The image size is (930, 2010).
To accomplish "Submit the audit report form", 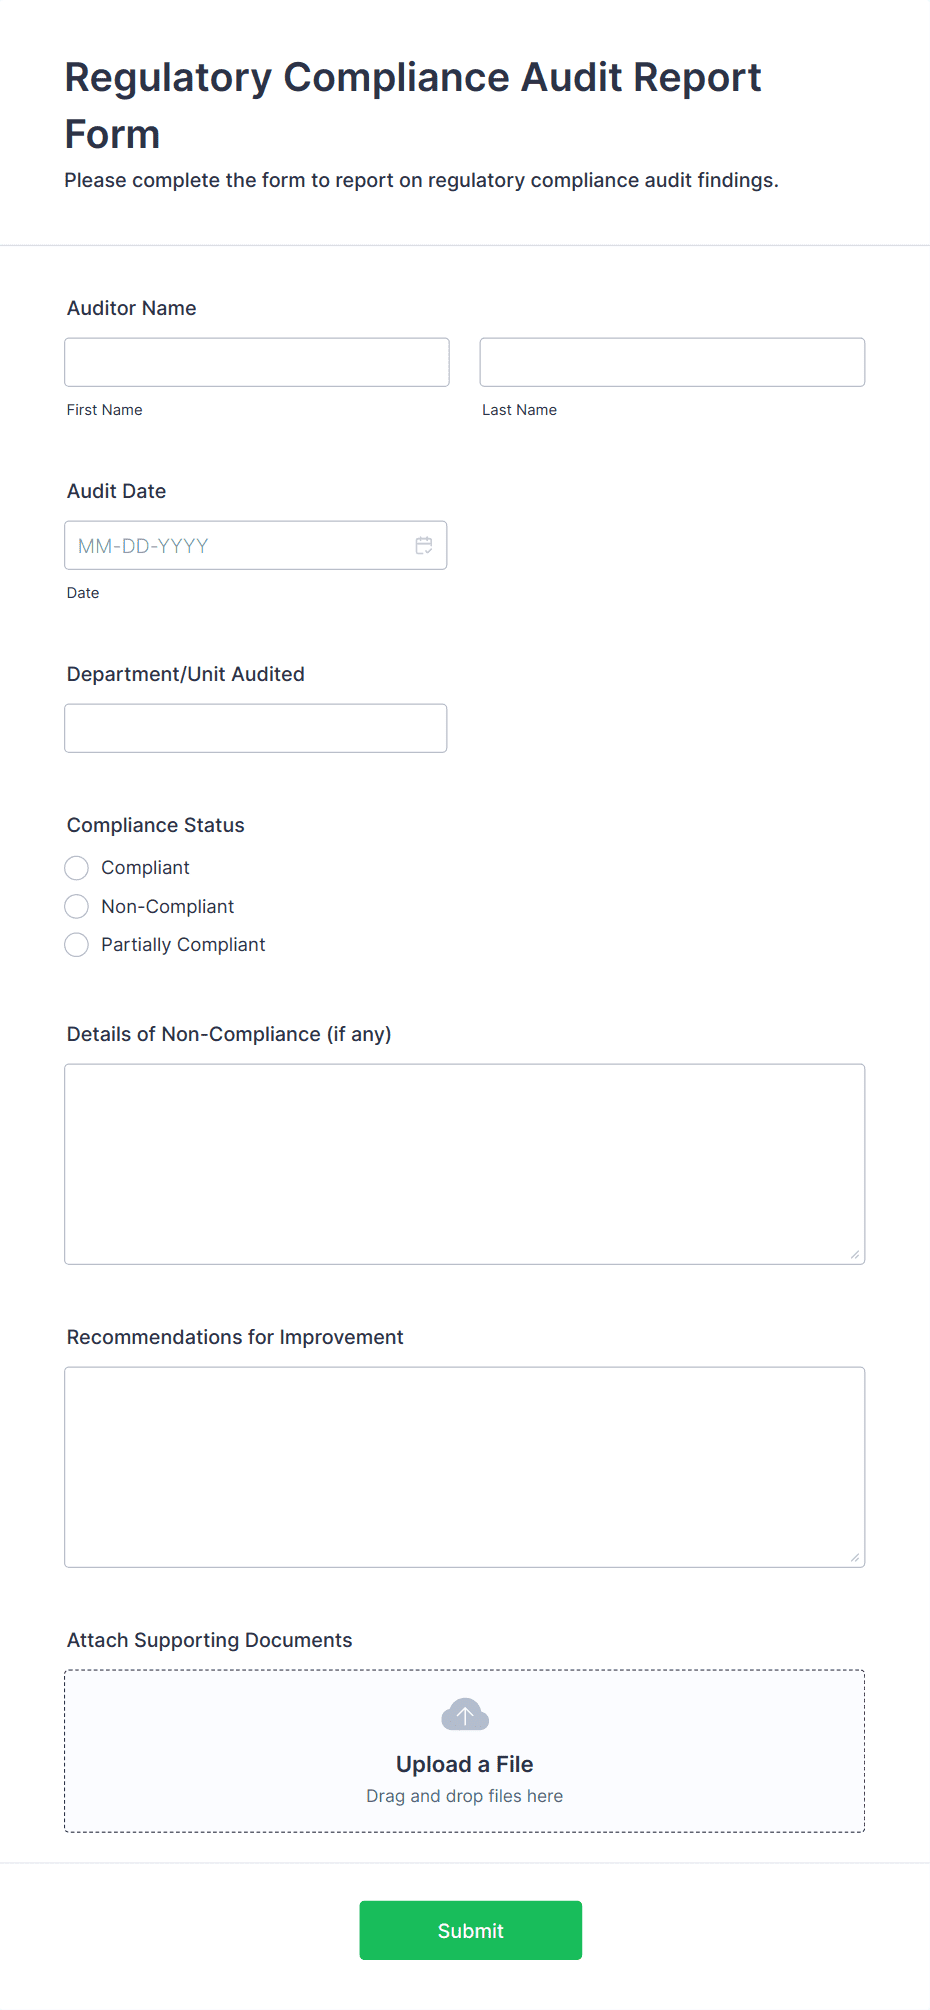I will (x=471, y=1930).
